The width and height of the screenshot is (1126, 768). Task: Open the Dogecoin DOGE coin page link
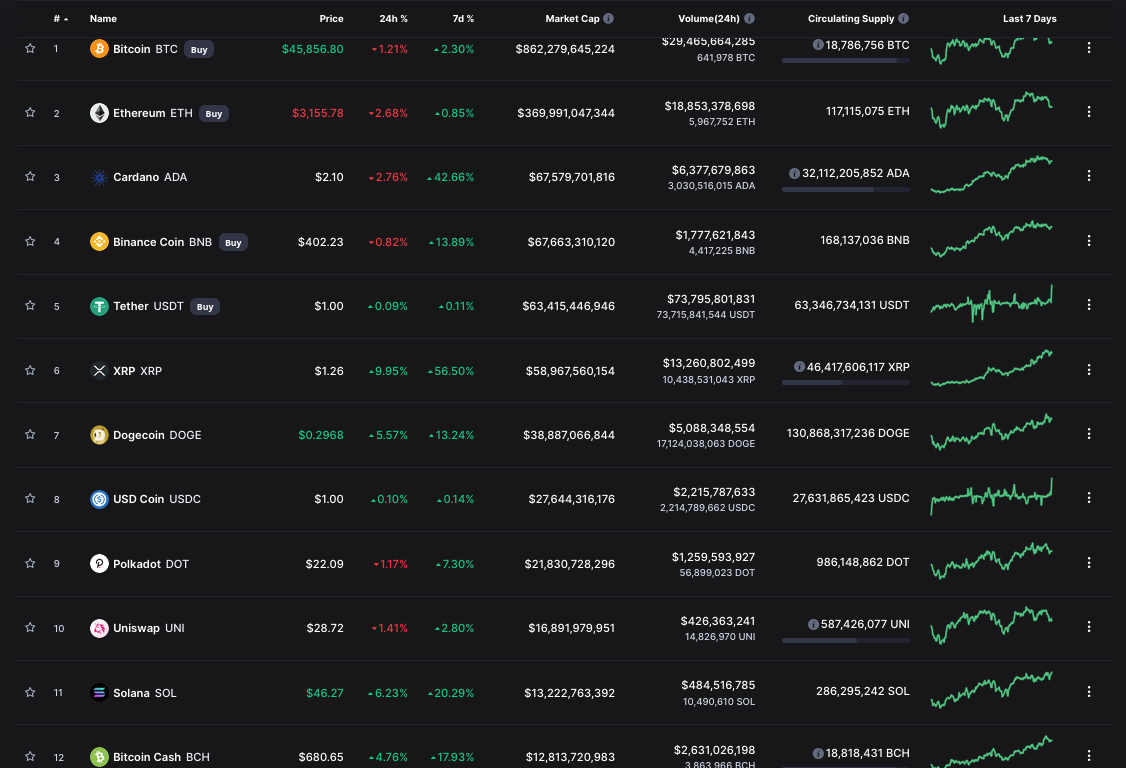(157, 435)
